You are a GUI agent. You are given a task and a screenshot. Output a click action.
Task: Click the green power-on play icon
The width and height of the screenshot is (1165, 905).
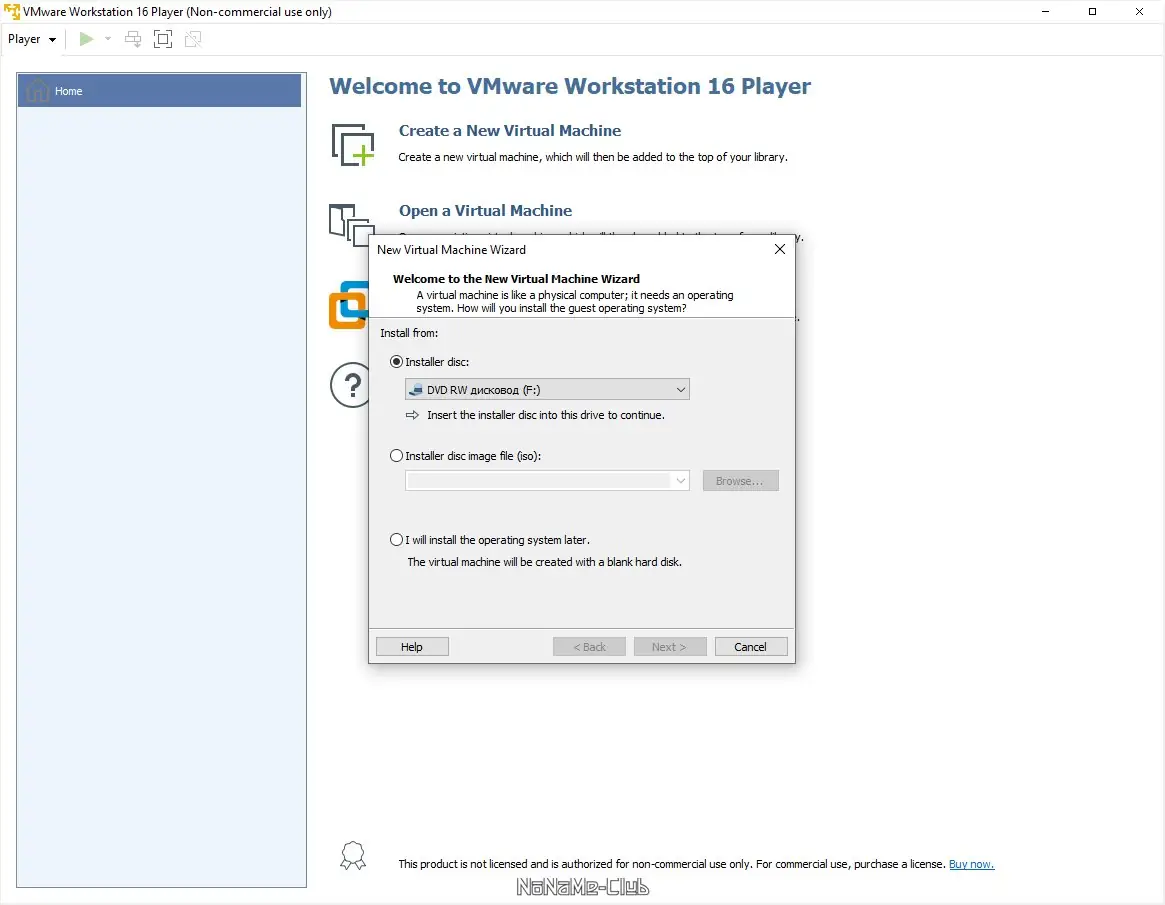pyautogui.click(x=86, y=39)
